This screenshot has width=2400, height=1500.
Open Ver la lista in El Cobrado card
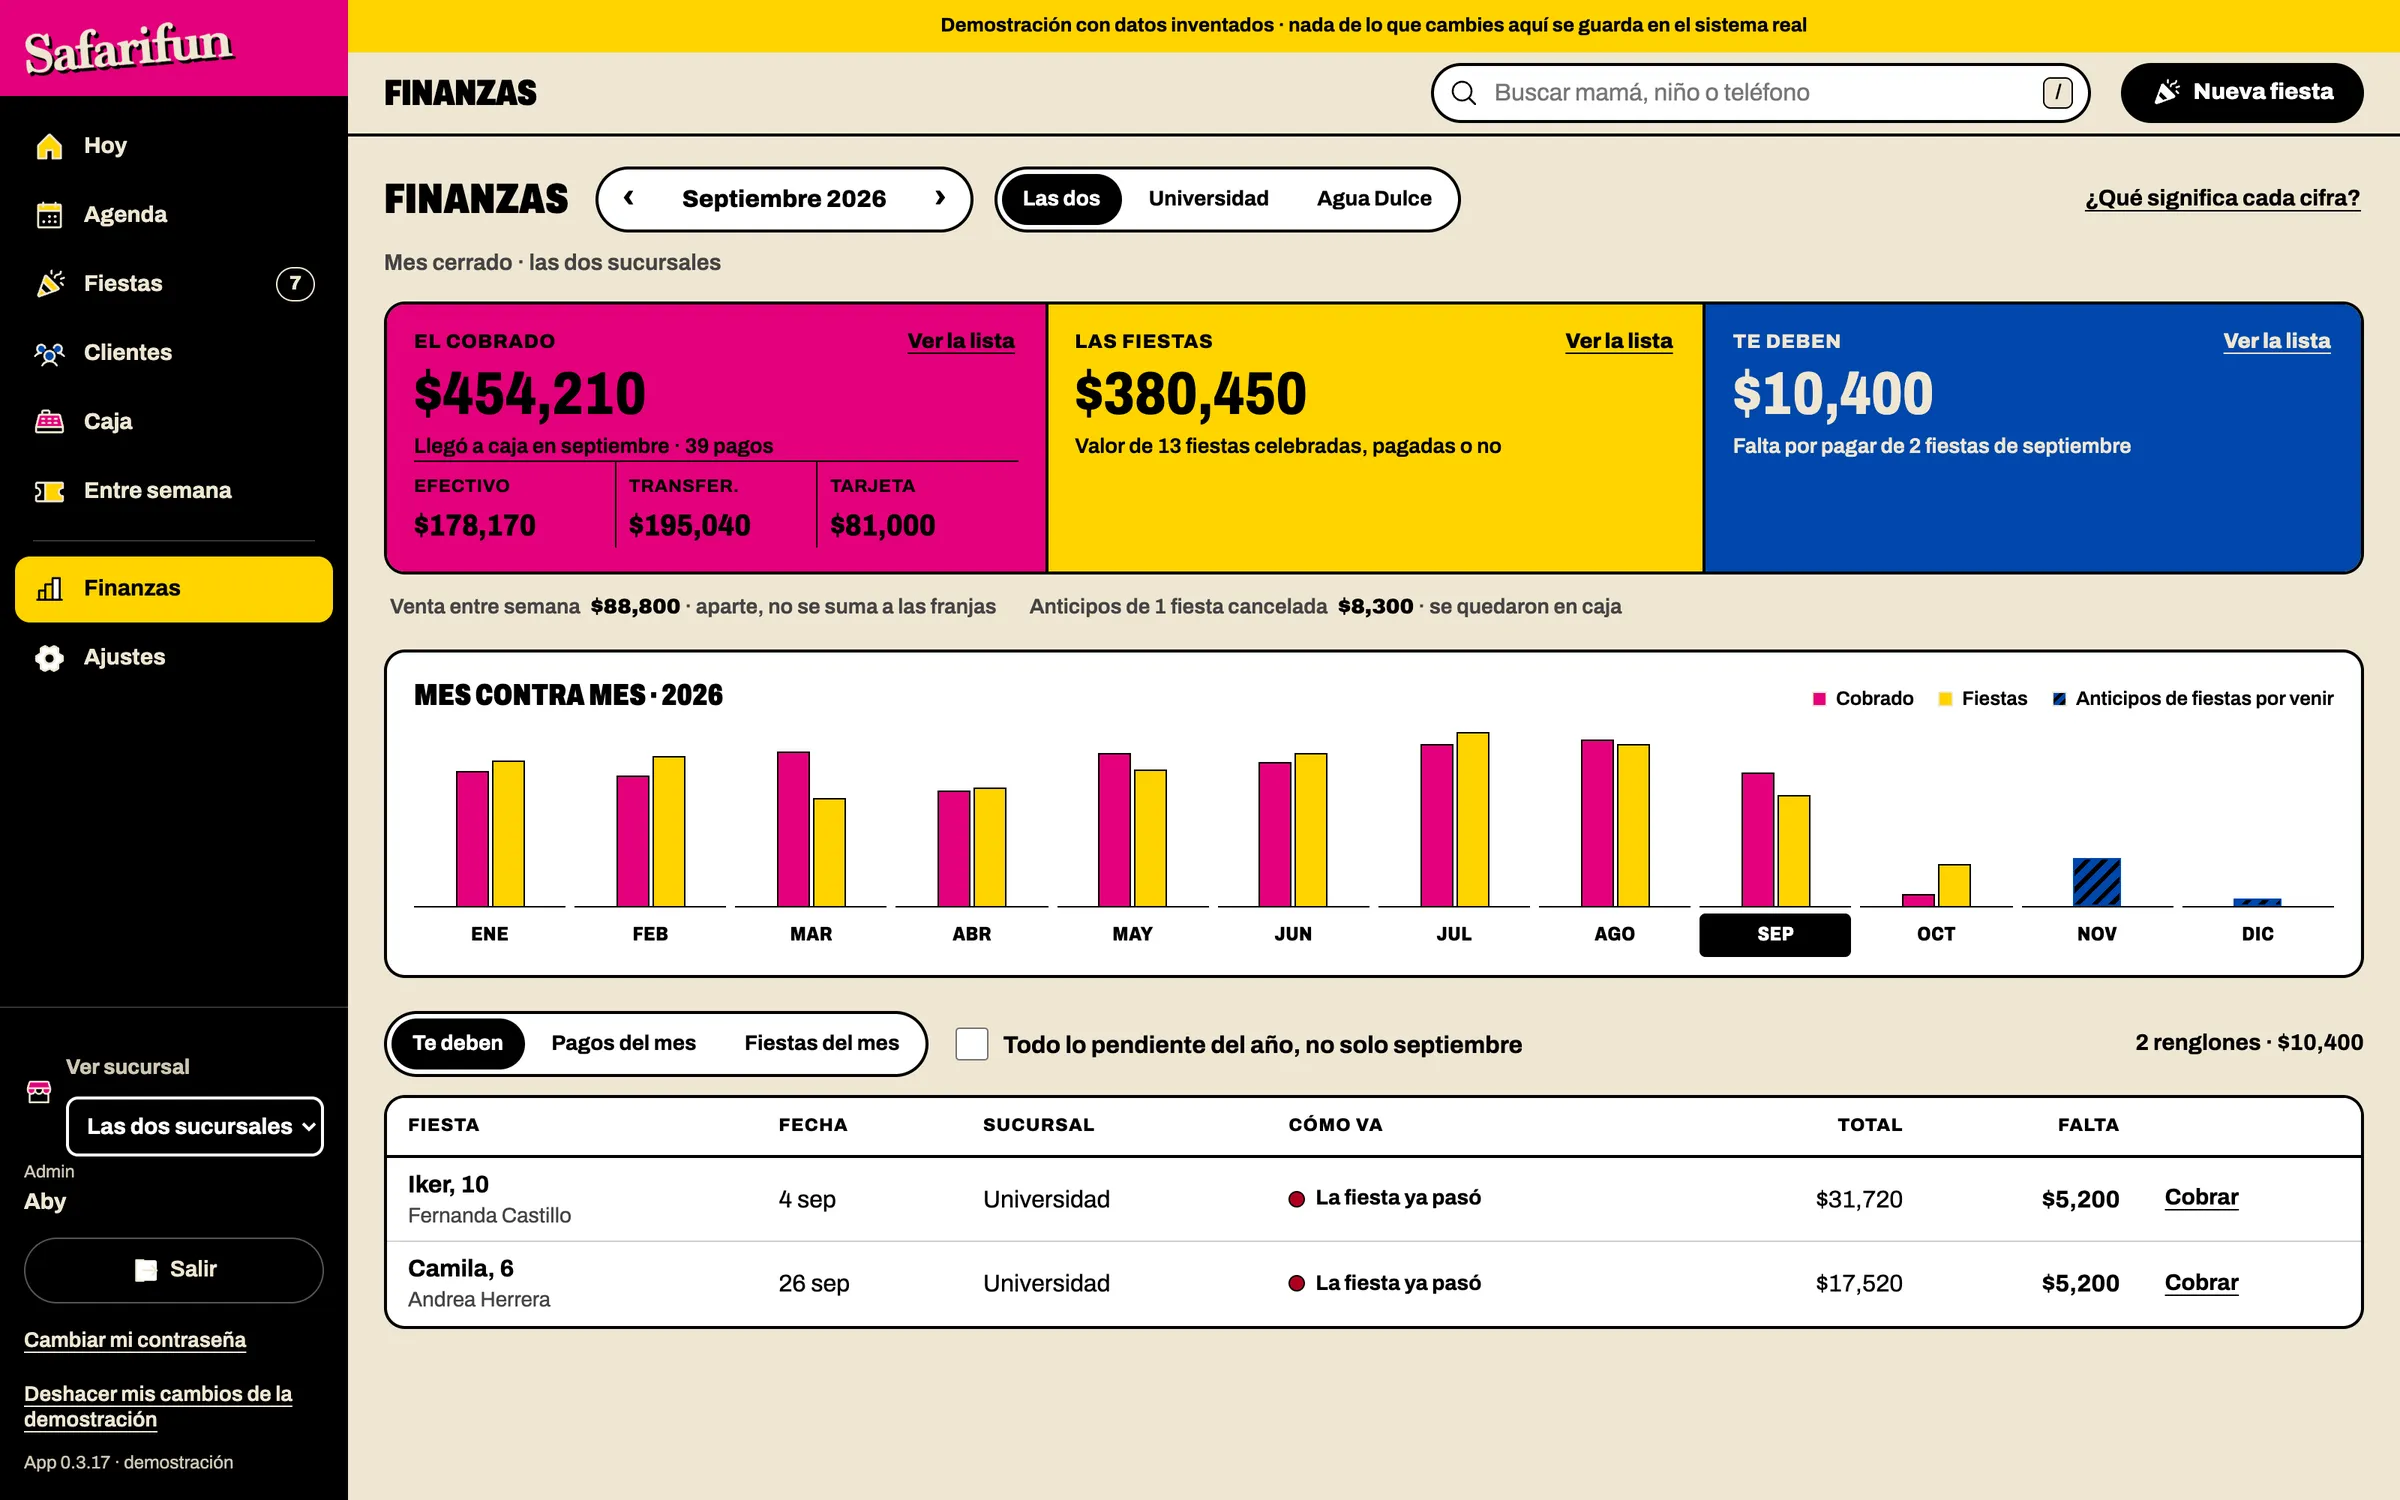coord(961,342)
